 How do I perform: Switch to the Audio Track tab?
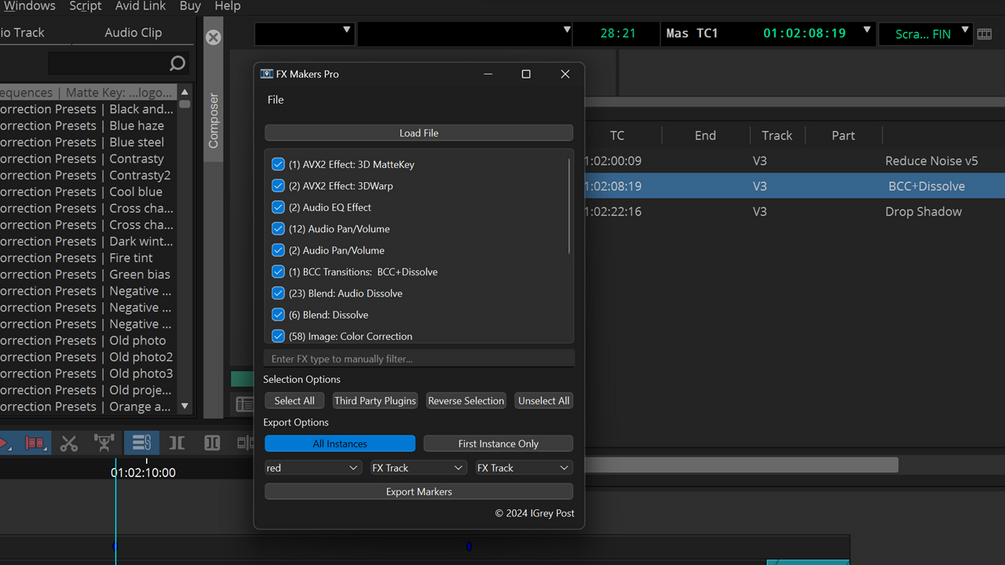[x=22, y=33]
